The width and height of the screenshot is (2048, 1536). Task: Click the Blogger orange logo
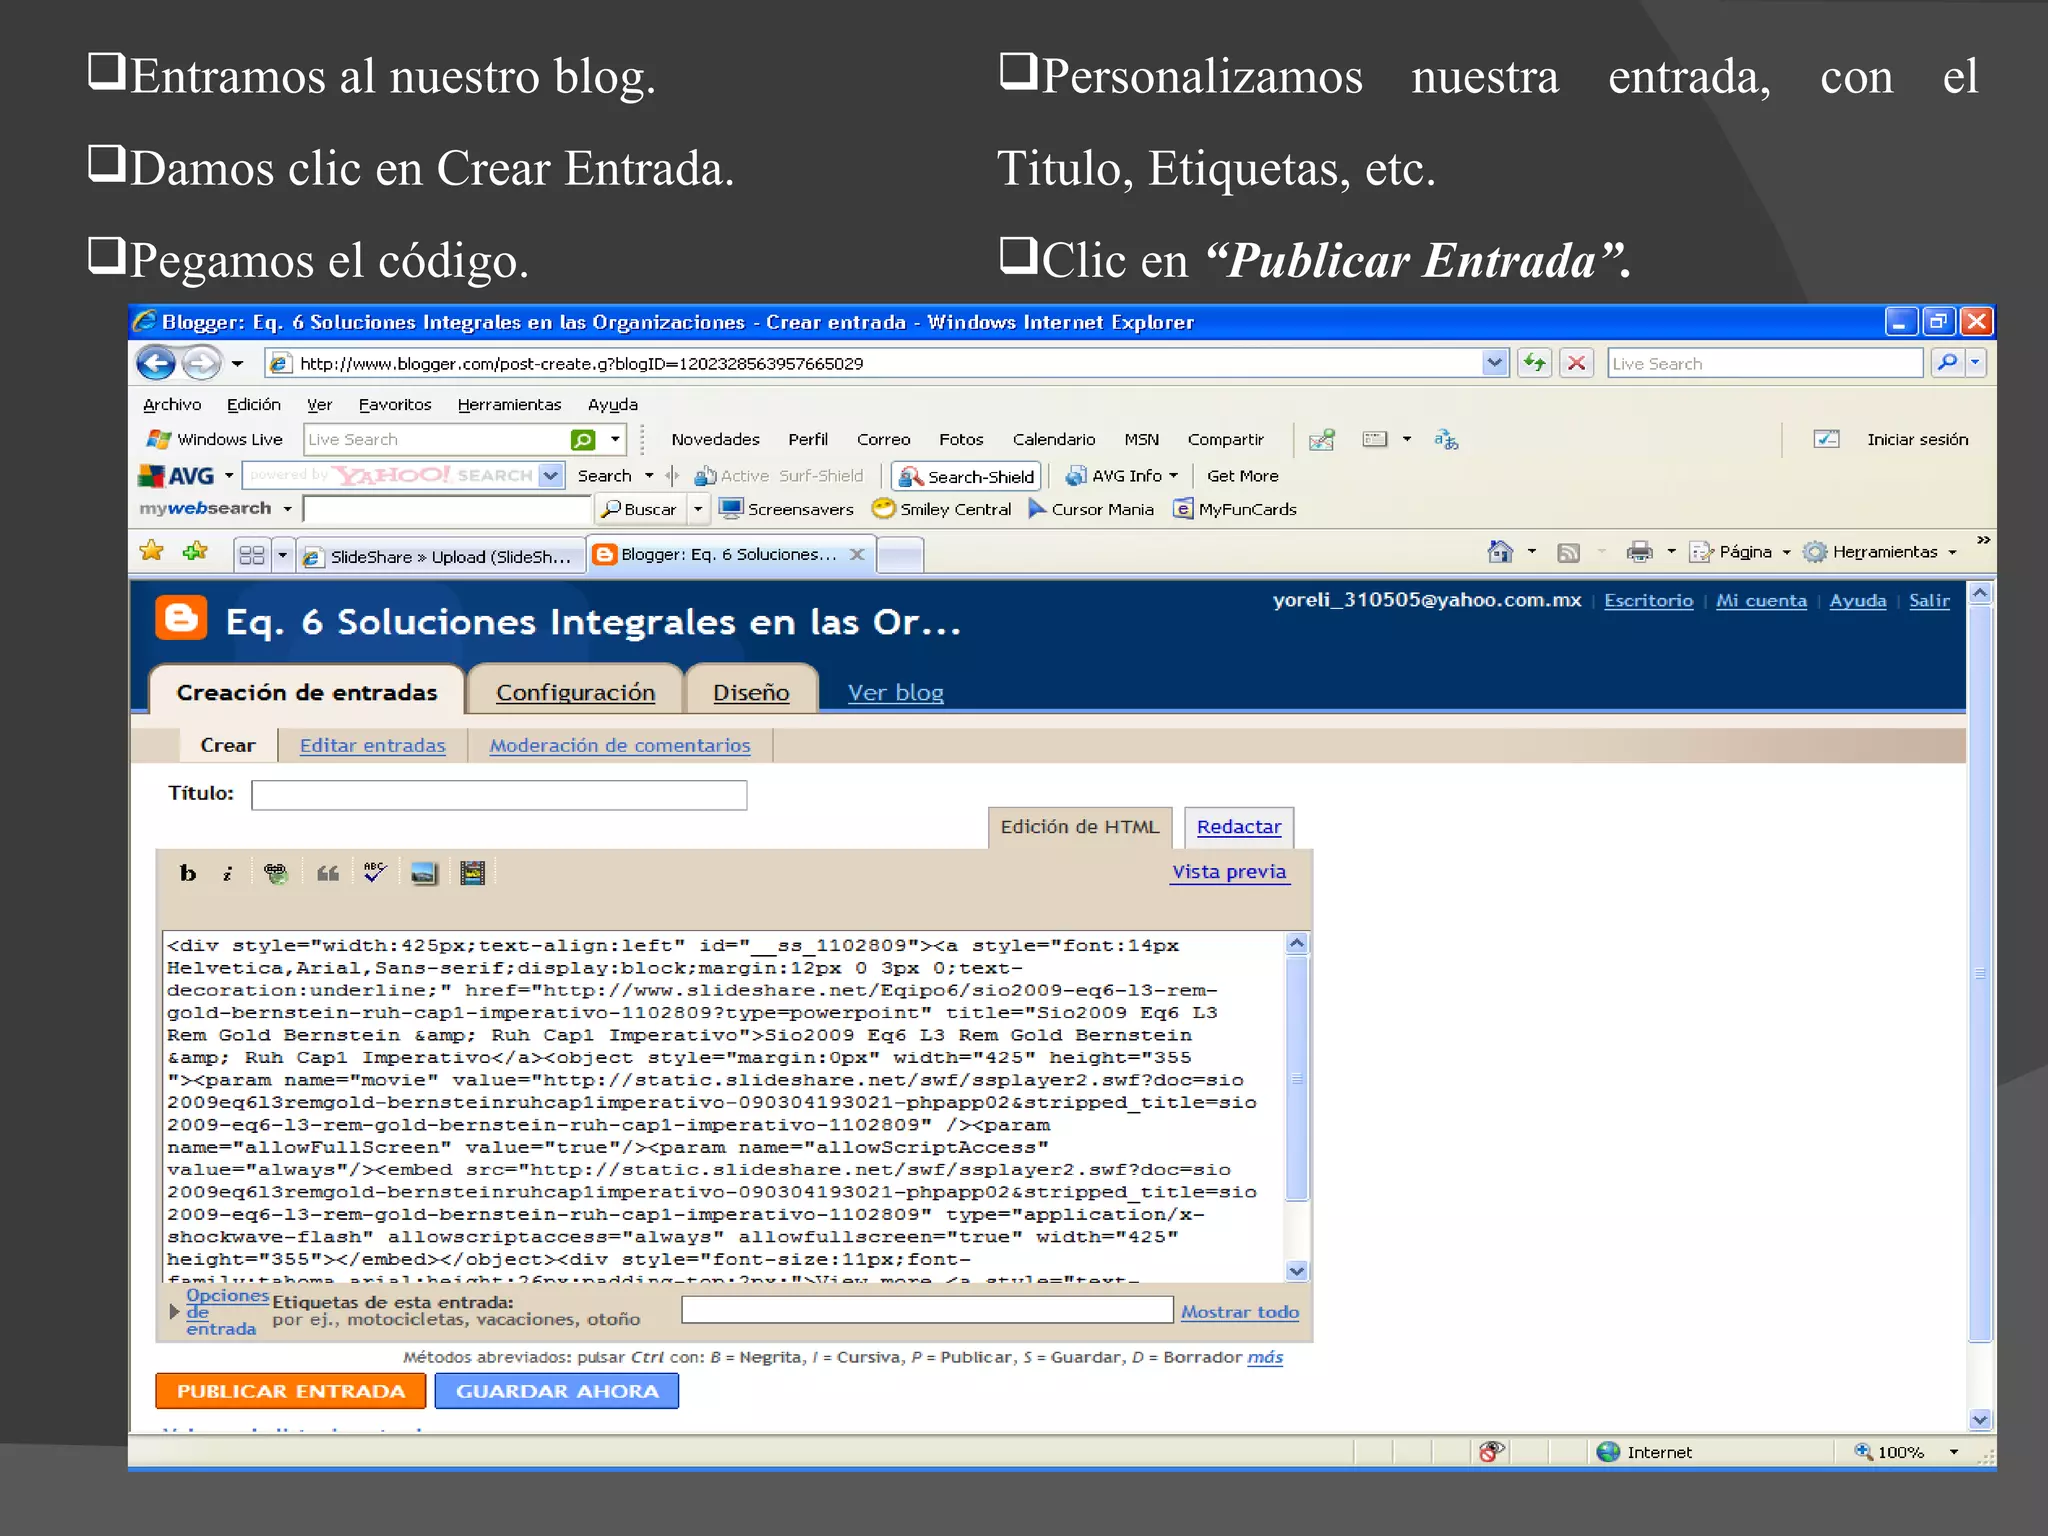pos(181,618)
